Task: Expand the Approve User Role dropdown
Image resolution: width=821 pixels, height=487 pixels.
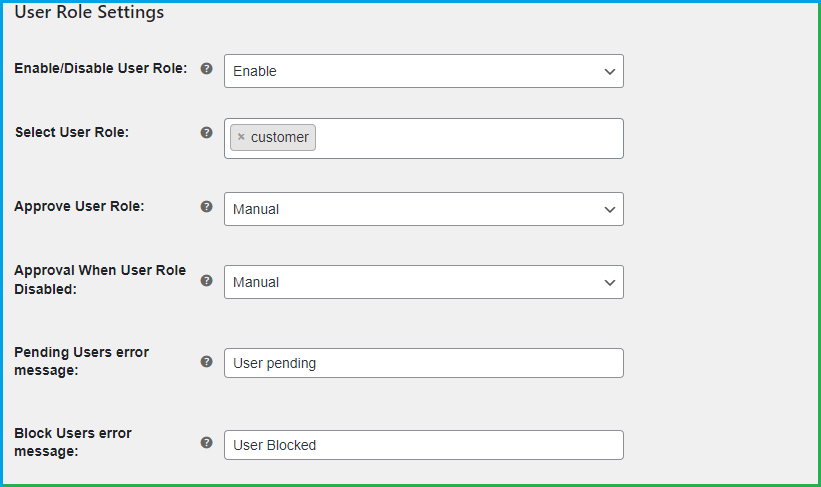Action: [423, 209]
